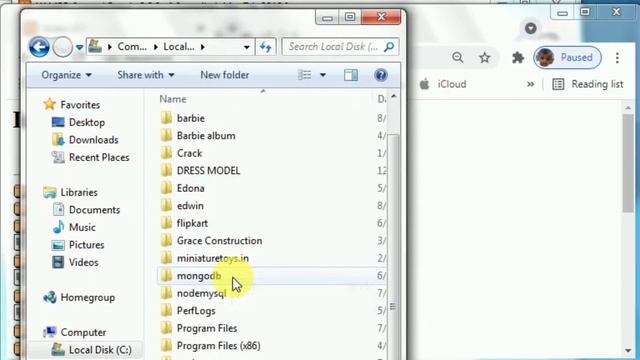Image resolution: width=640 pixels, height=360 pixels.
Task: Open the view options dropdown arrow
Action: [x=322, y=75]
